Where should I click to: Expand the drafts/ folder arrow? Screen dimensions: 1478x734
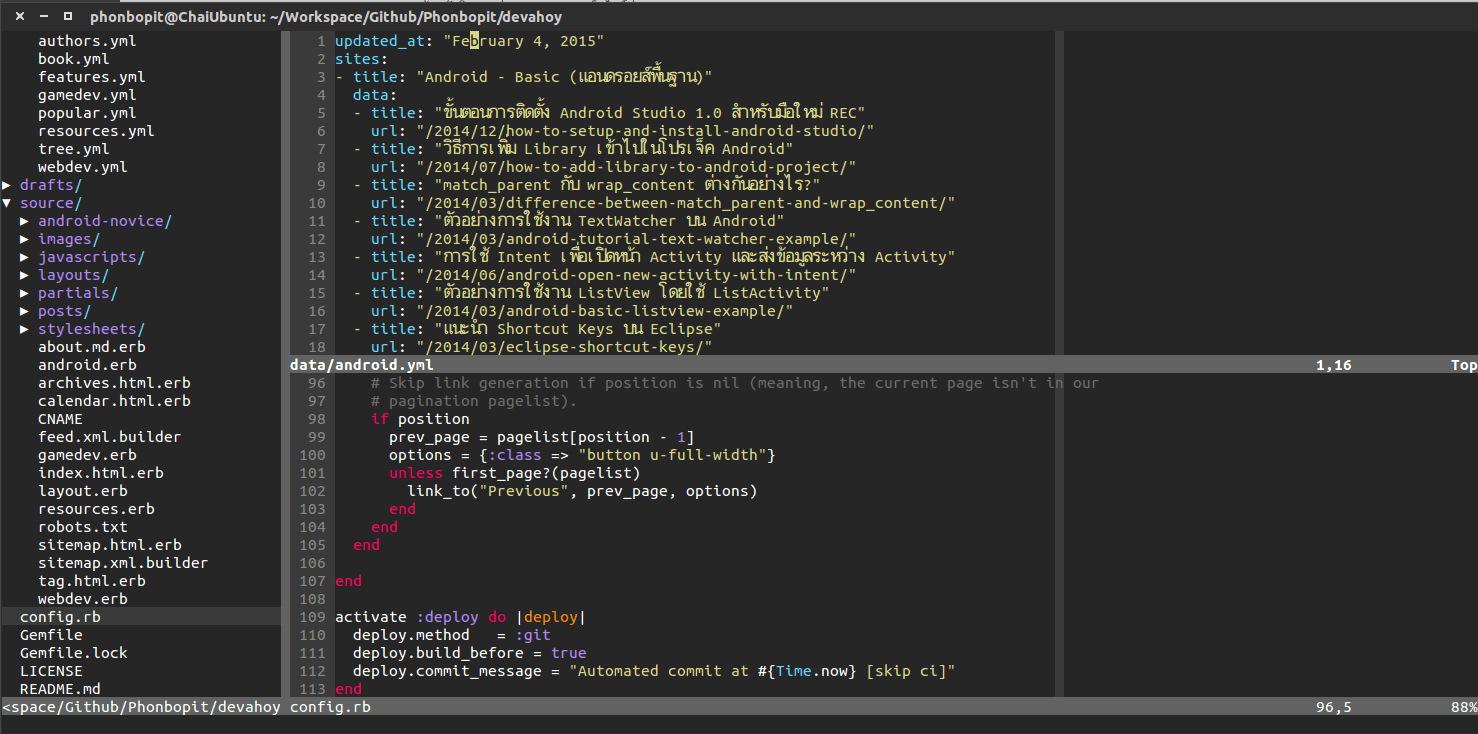click(x=8, y=185)
